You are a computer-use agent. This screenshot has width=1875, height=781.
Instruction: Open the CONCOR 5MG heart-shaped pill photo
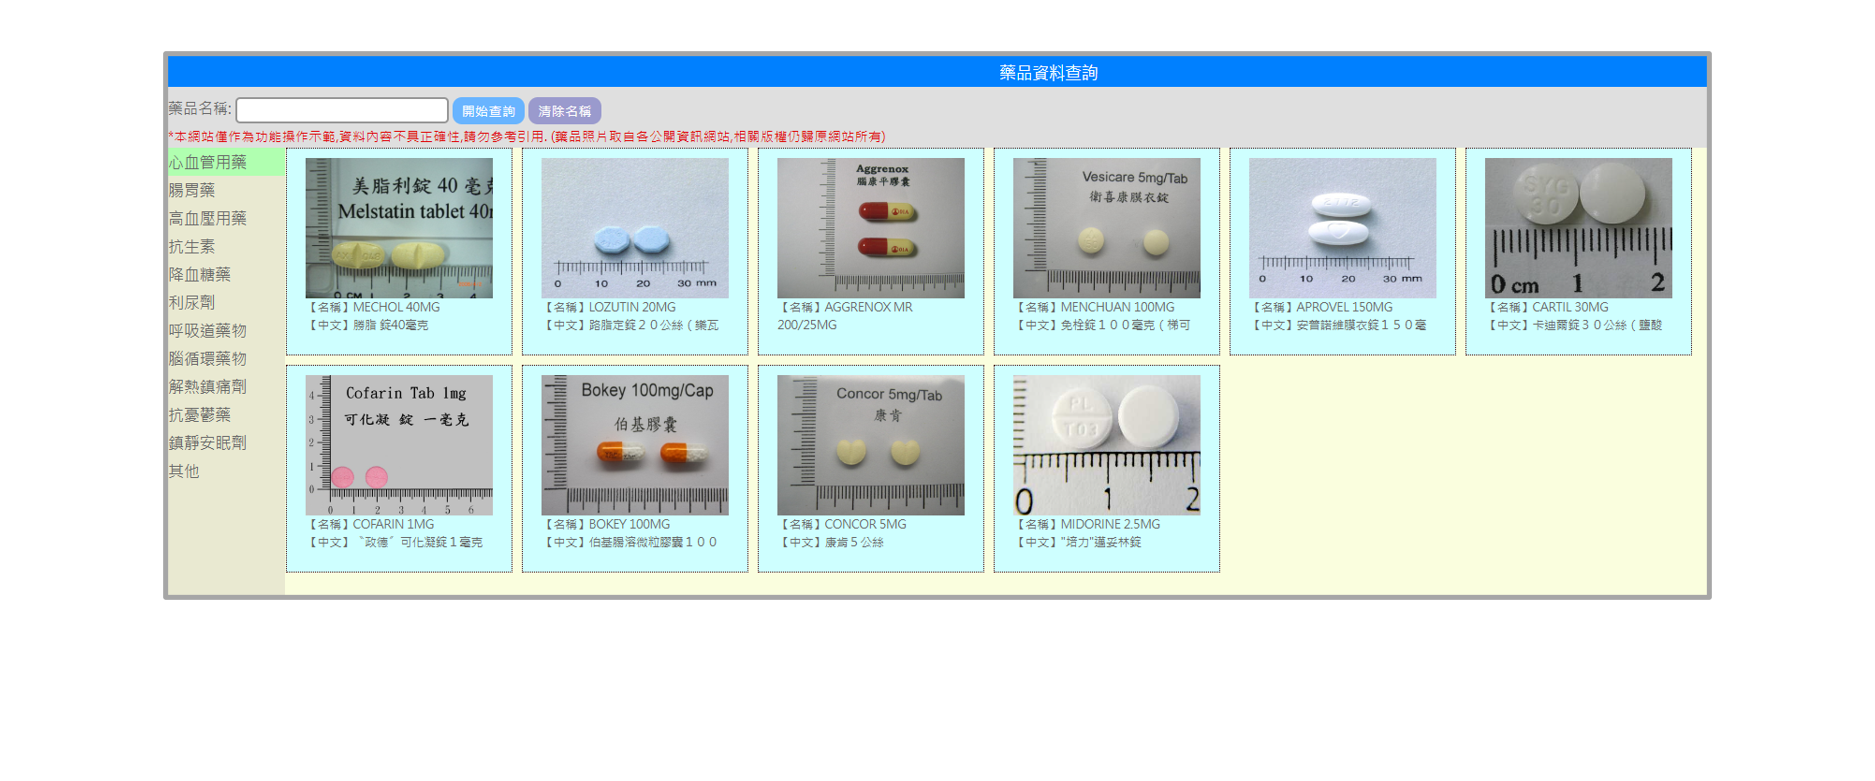pyautogui.click(x=871, y=445)
